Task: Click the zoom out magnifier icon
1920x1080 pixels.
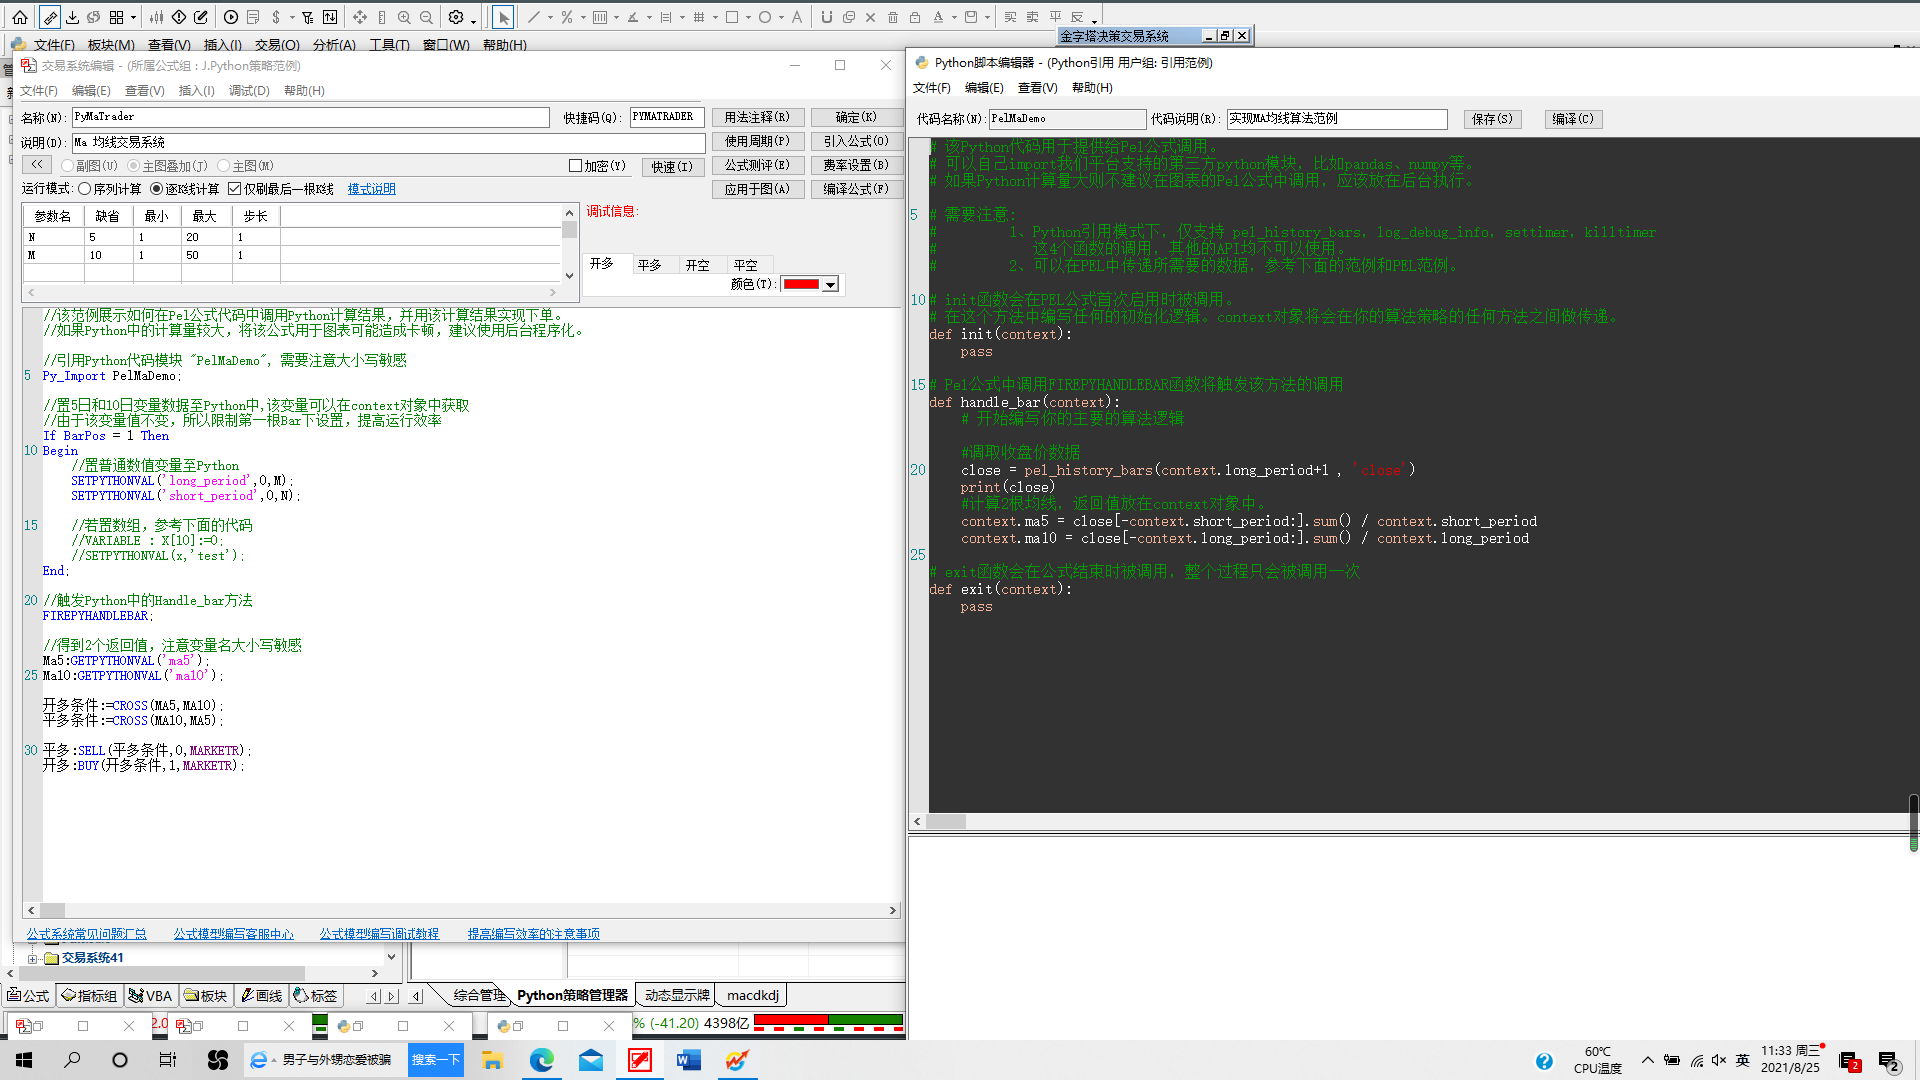Action: click(x=426, y=17)
